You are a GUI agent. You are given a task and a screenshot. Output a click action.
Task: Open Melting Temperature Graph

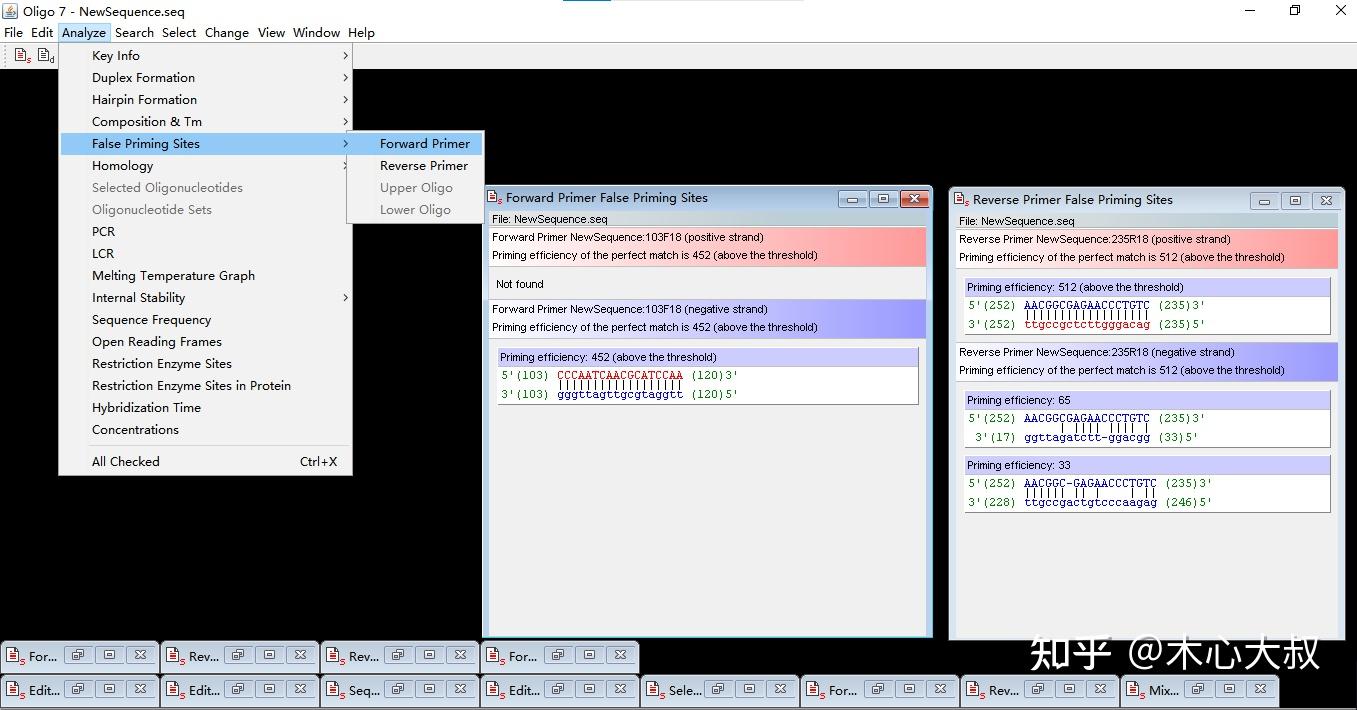point(205,276)
